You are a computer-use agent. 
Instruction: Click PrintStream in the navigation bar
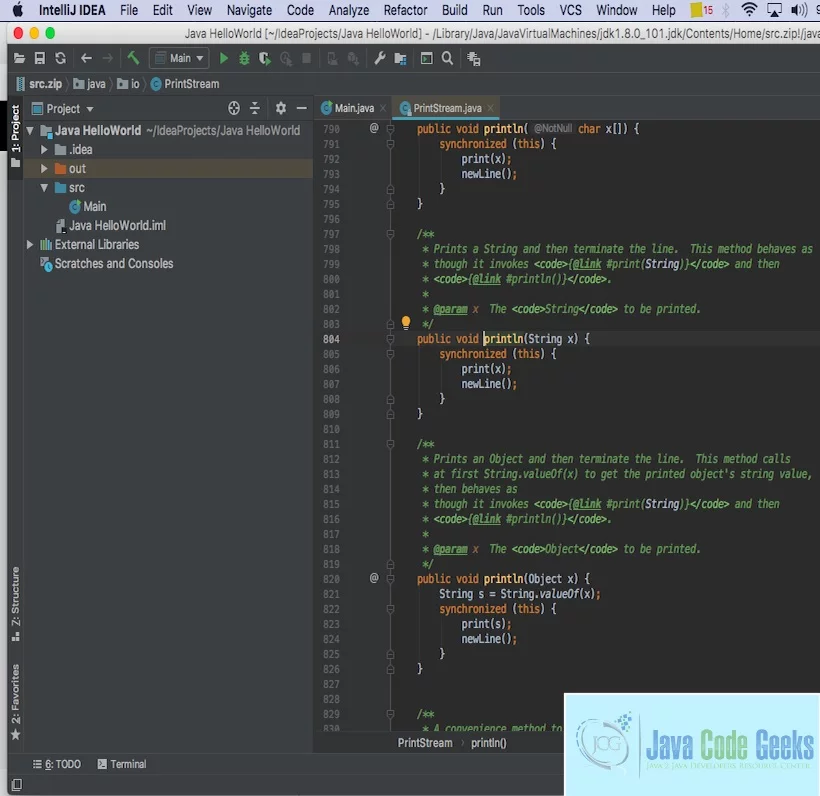point(186,84)
